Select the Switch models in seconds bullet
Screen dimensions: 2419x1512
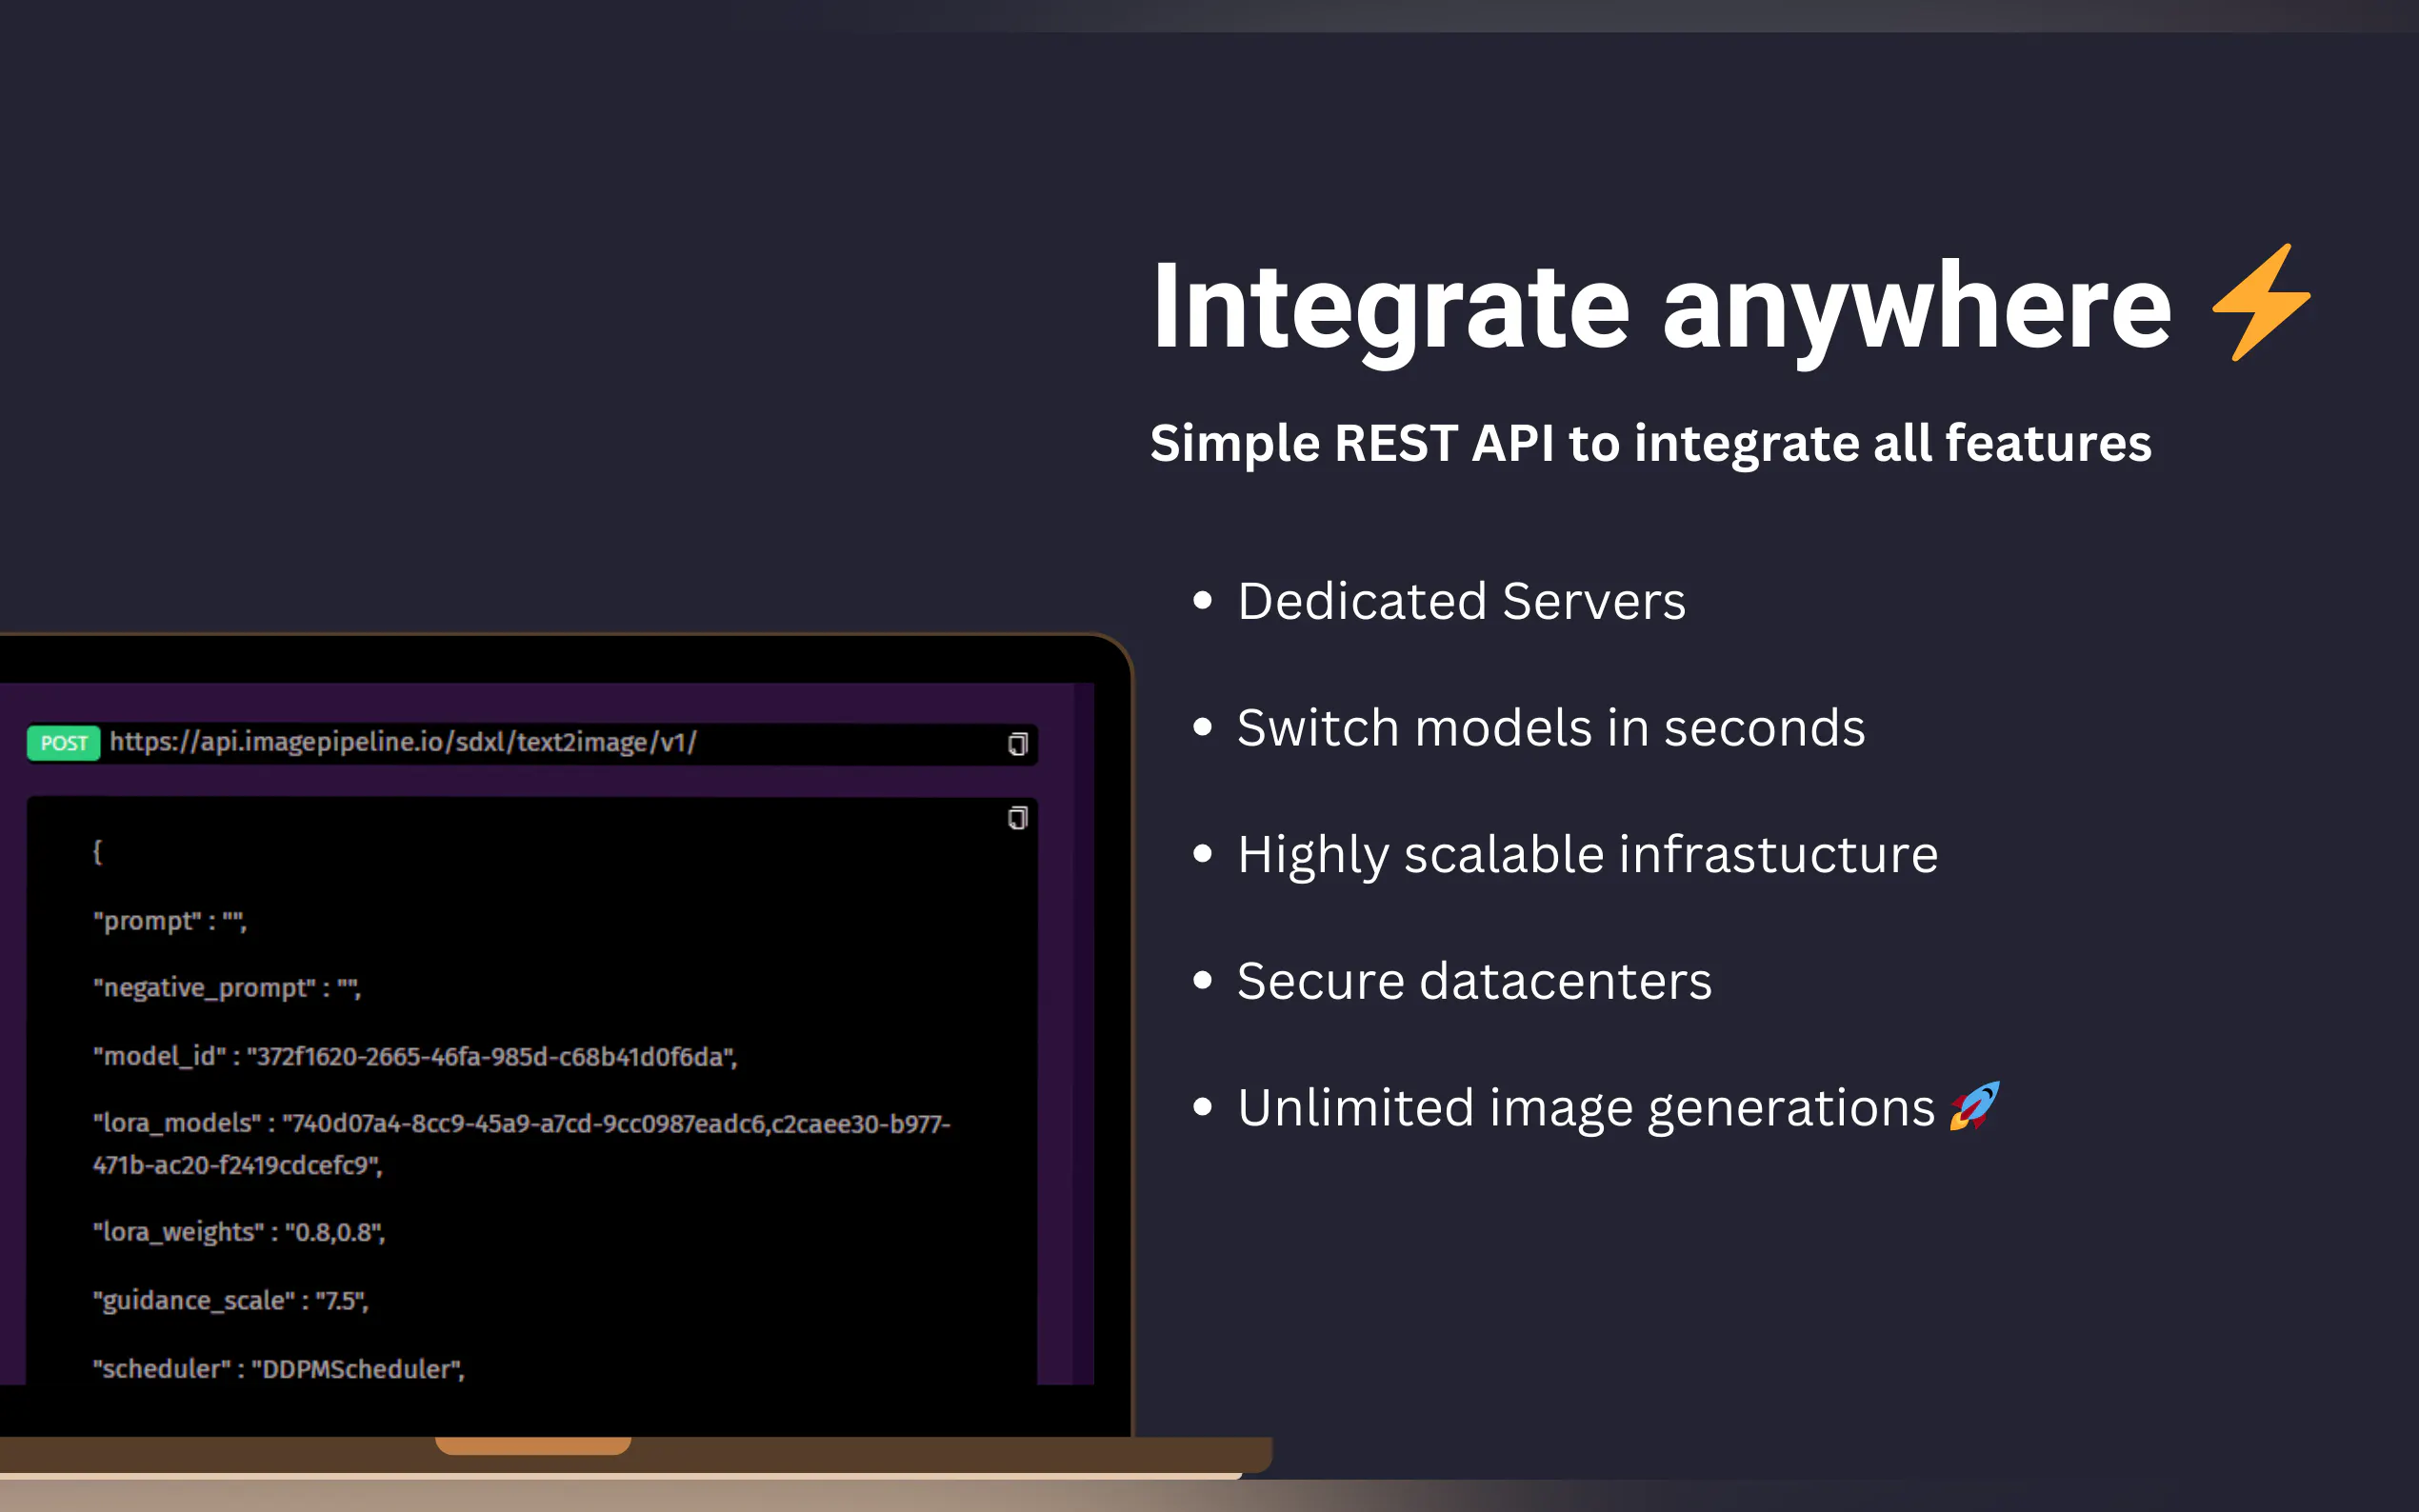pyautogui.click(x=1550, y=727)
